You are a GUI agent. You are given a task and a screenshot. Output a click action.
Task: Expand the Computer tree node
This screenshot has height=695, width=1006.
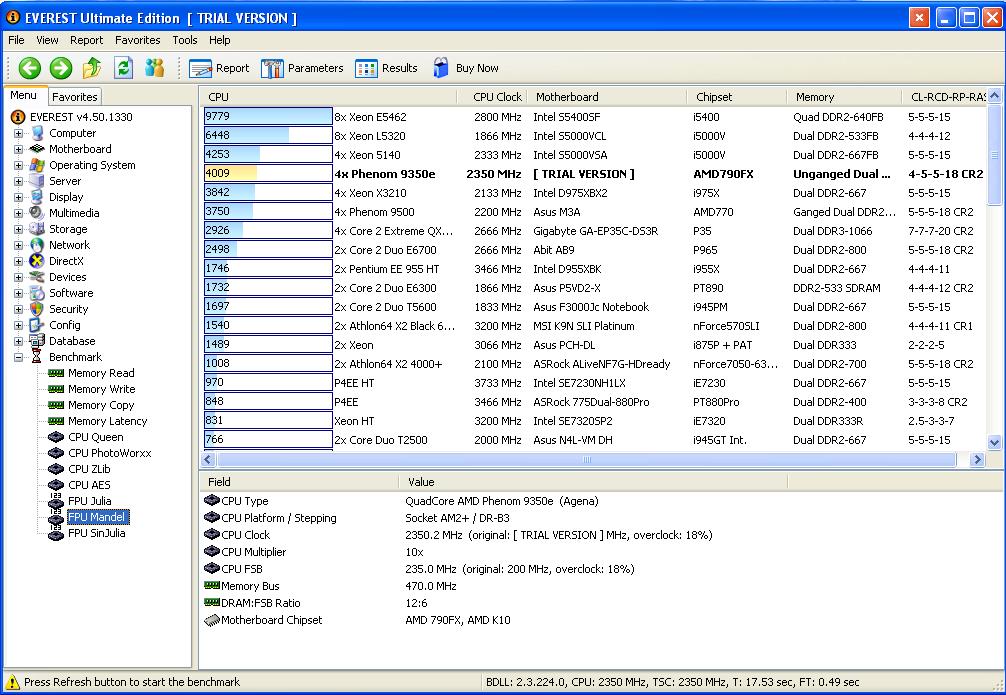pyautogui.click(x=18, y=133)
